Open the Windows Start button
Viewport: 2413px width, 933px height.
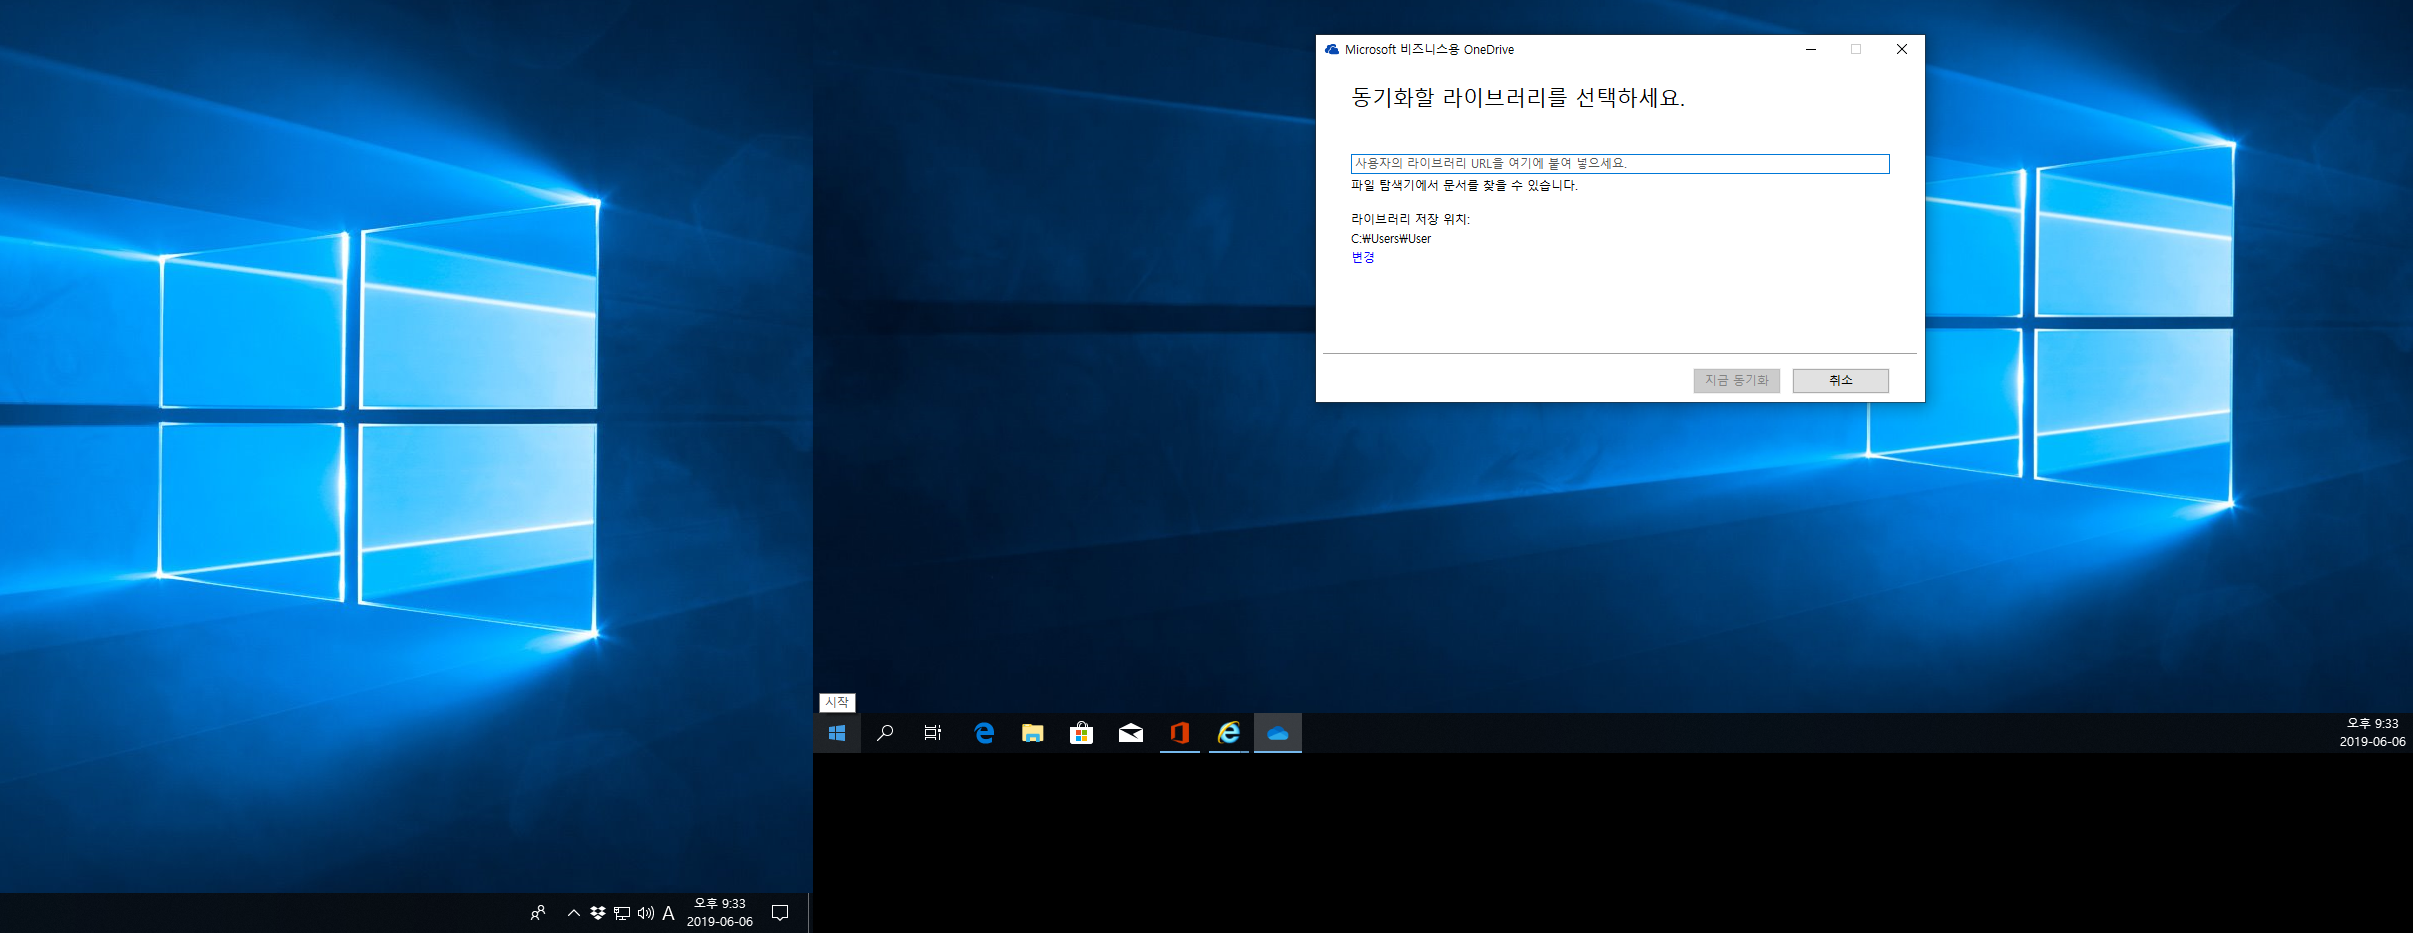coord(837,733)
